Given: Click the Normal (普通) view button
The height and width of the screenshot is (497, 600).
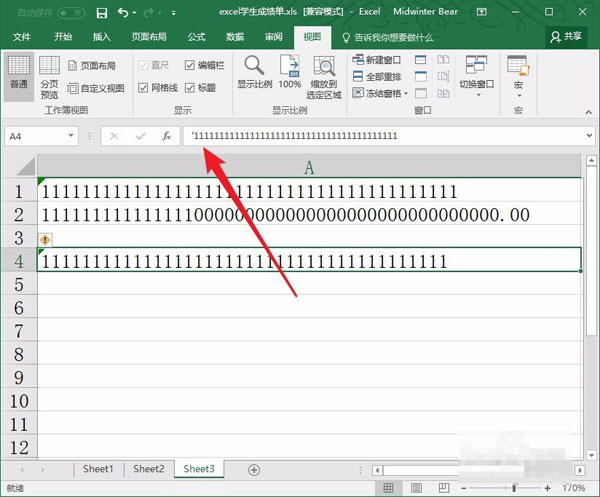Looking at the screenshot, I should click(x=19, y=74).
